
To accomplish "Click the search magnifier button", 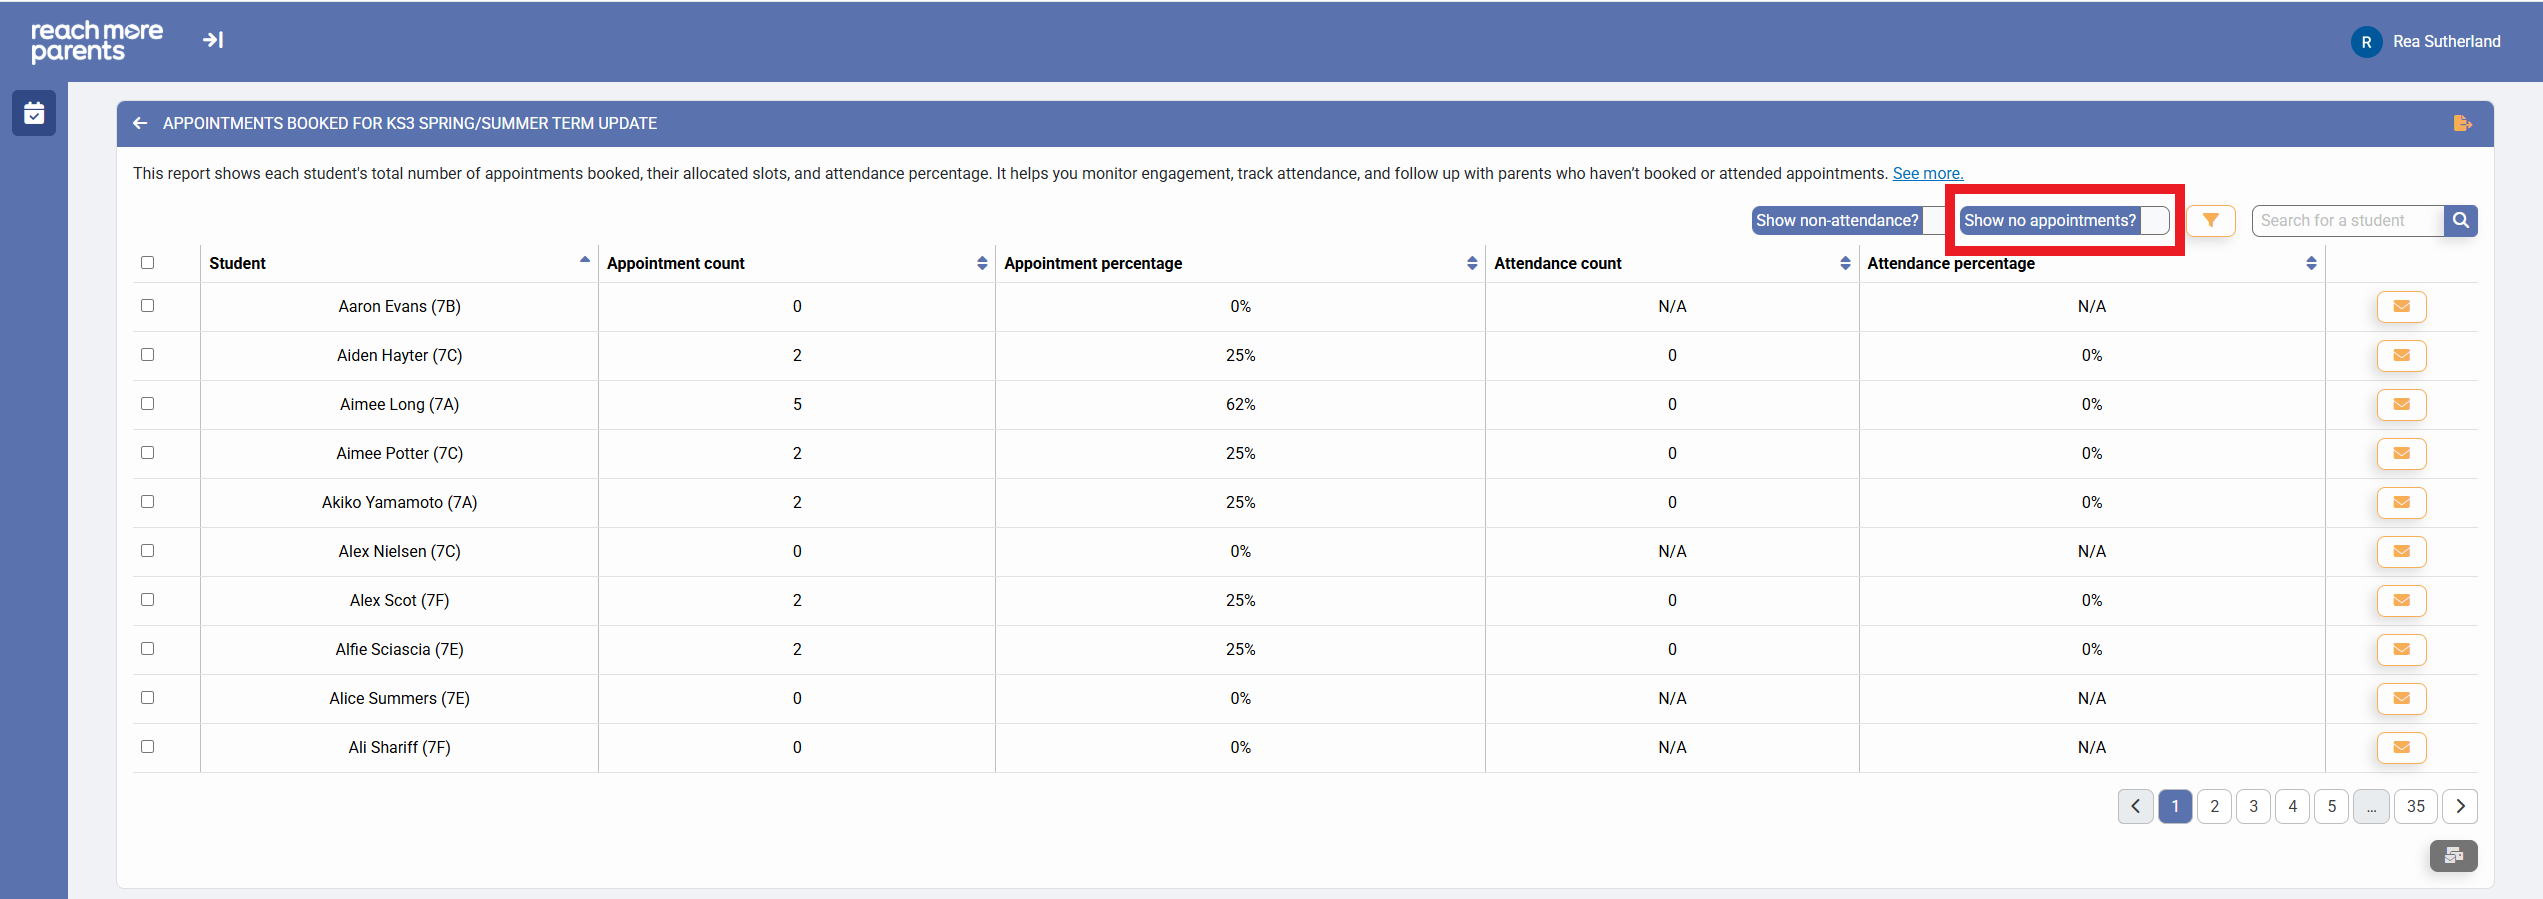I will click(x=2460, y=220).
